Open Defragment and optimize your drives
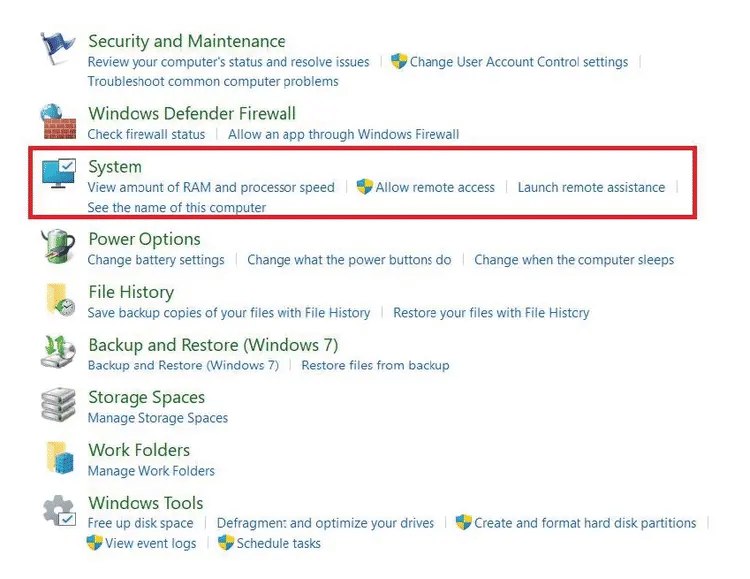This screenshot has height=579, width=750. (x=325, y=523)
